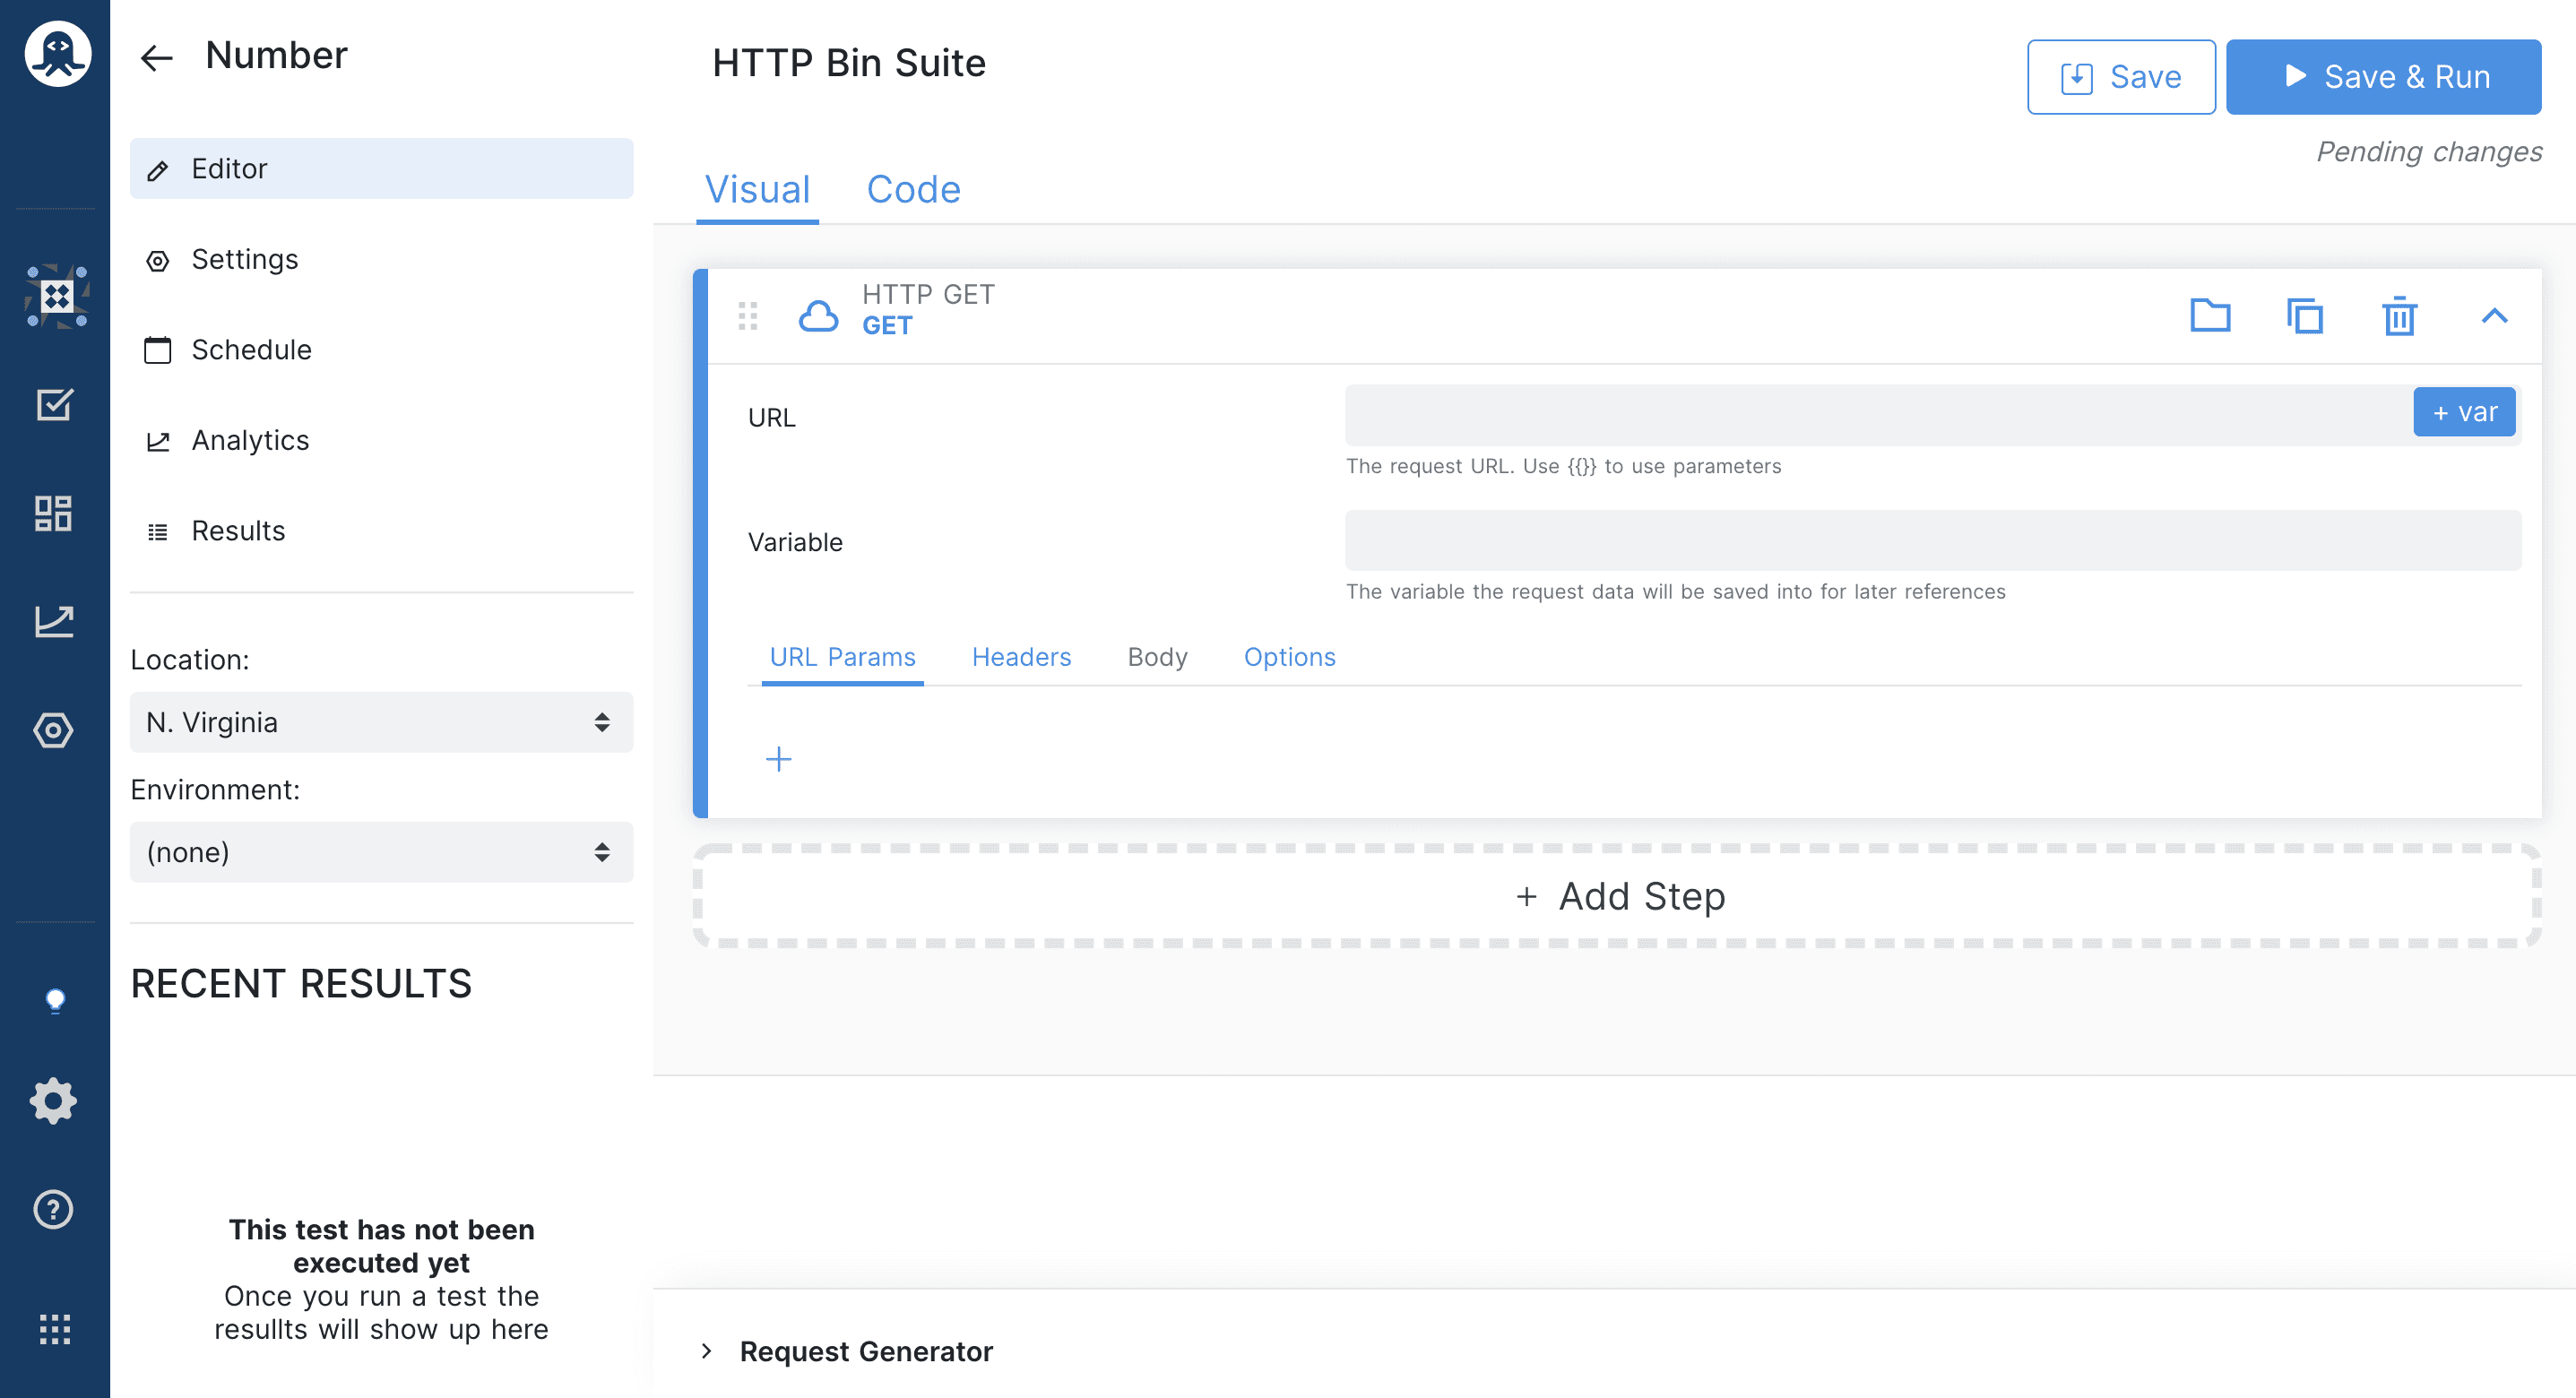Select the URL Params tab

pos(842,657)
